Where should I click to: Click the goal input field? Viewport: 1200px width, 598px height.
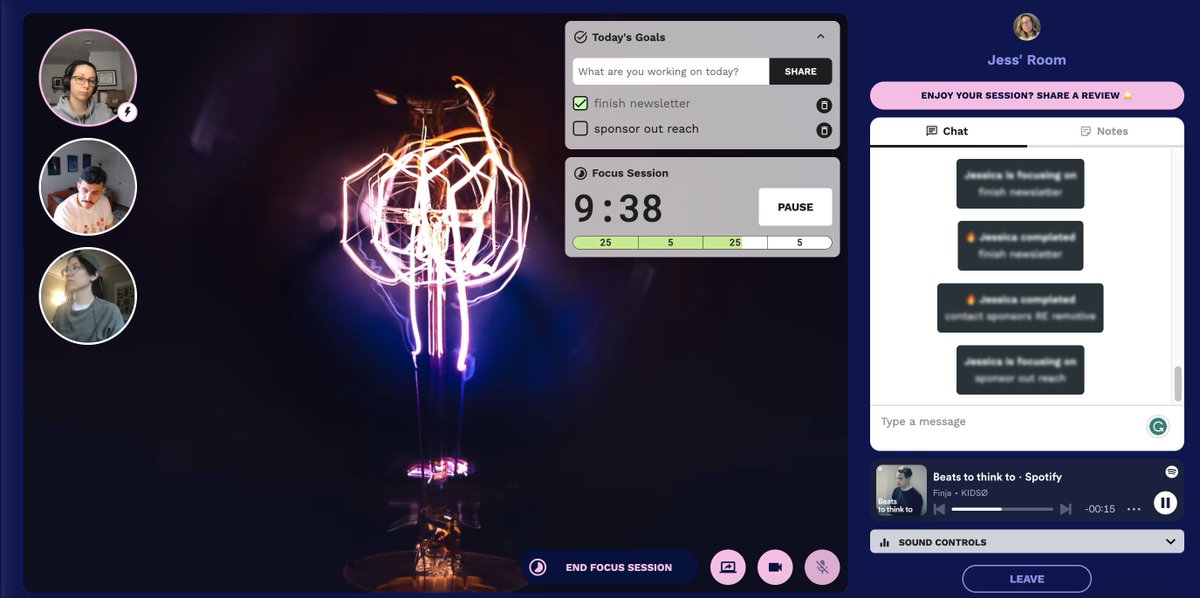pyautogui.click(x=671, y=72)
